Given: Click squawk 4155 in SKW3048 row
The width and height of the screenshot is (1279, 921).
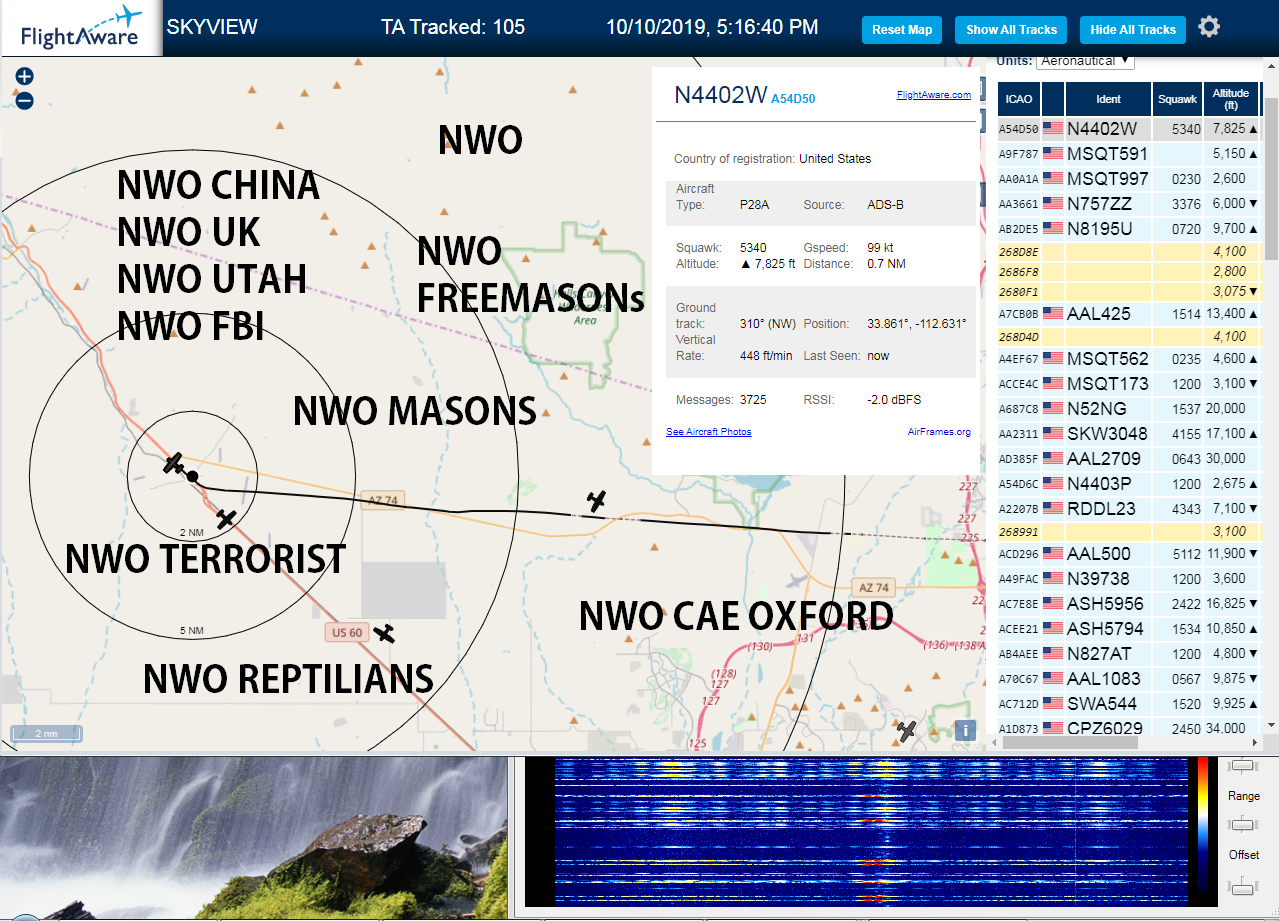Looking at the screenshot, I should pos(1185,434).
